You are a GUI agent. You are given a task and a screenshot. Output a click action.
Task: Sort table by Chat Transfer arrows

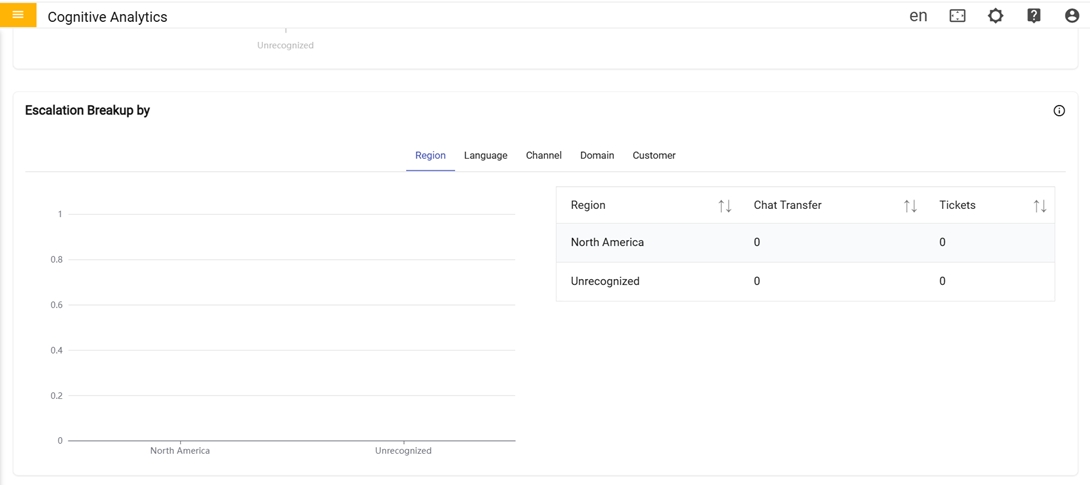[910, 206]
